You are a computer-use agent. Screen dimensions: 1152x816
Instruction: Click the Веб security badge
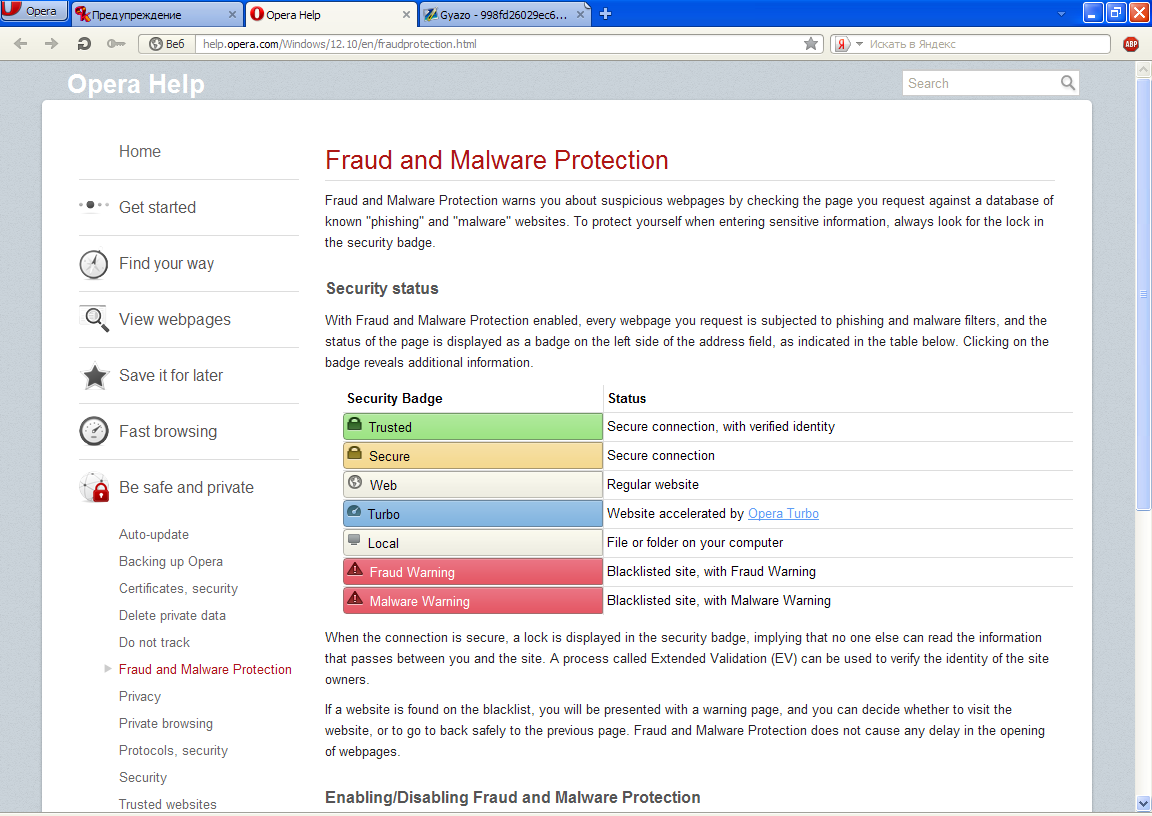167,44
